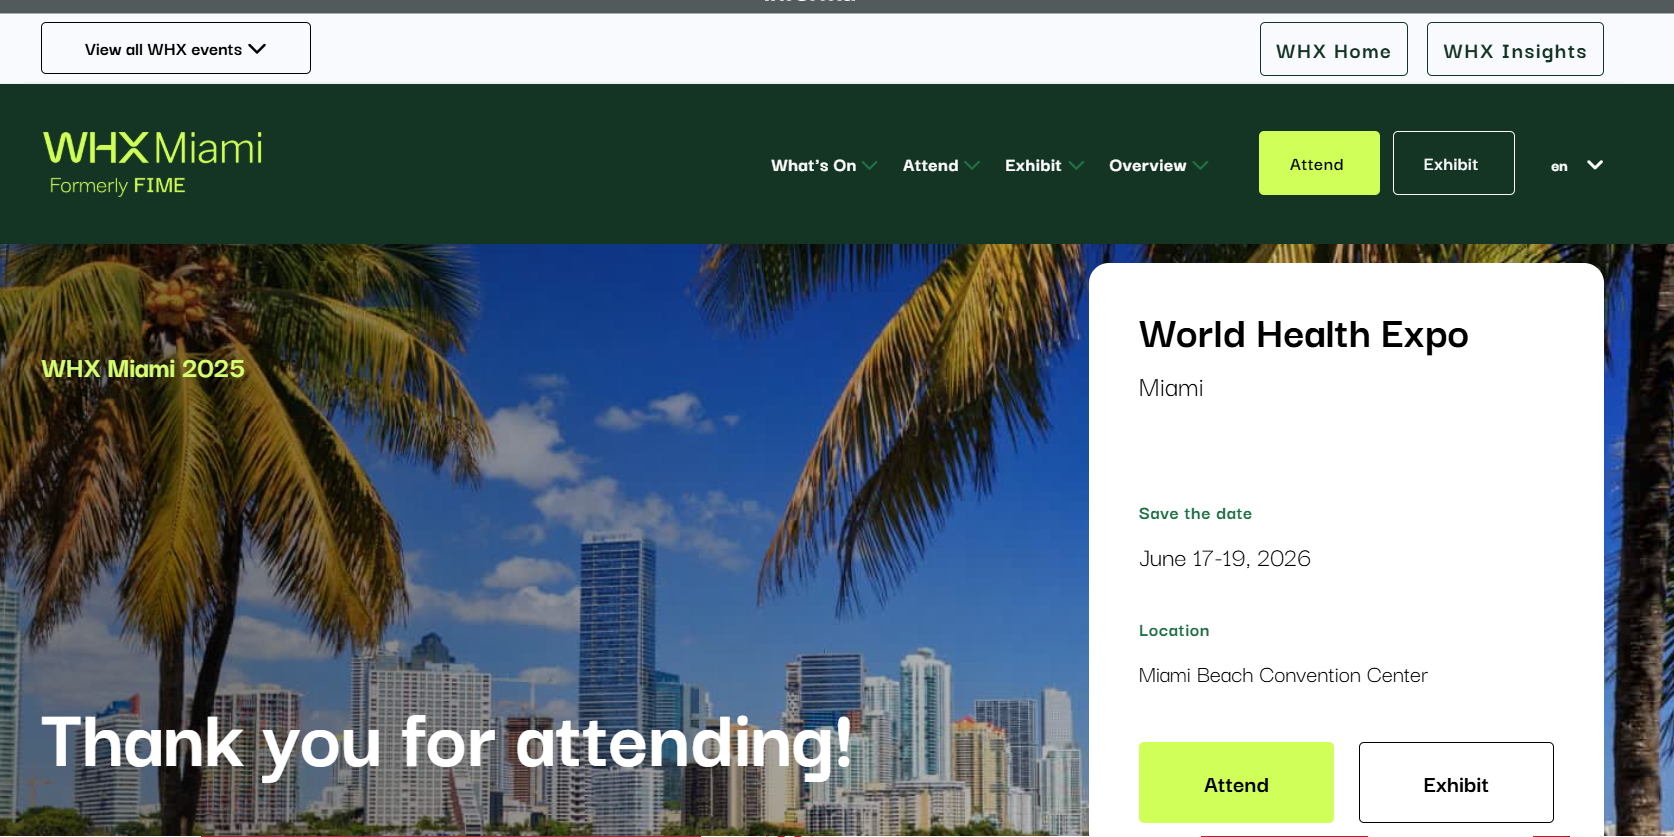This screenshot has height=837, width=1674.
Task: Click the chevron beside Exhibit menu
Action: pyautogui.click(x=1076, y=166)
